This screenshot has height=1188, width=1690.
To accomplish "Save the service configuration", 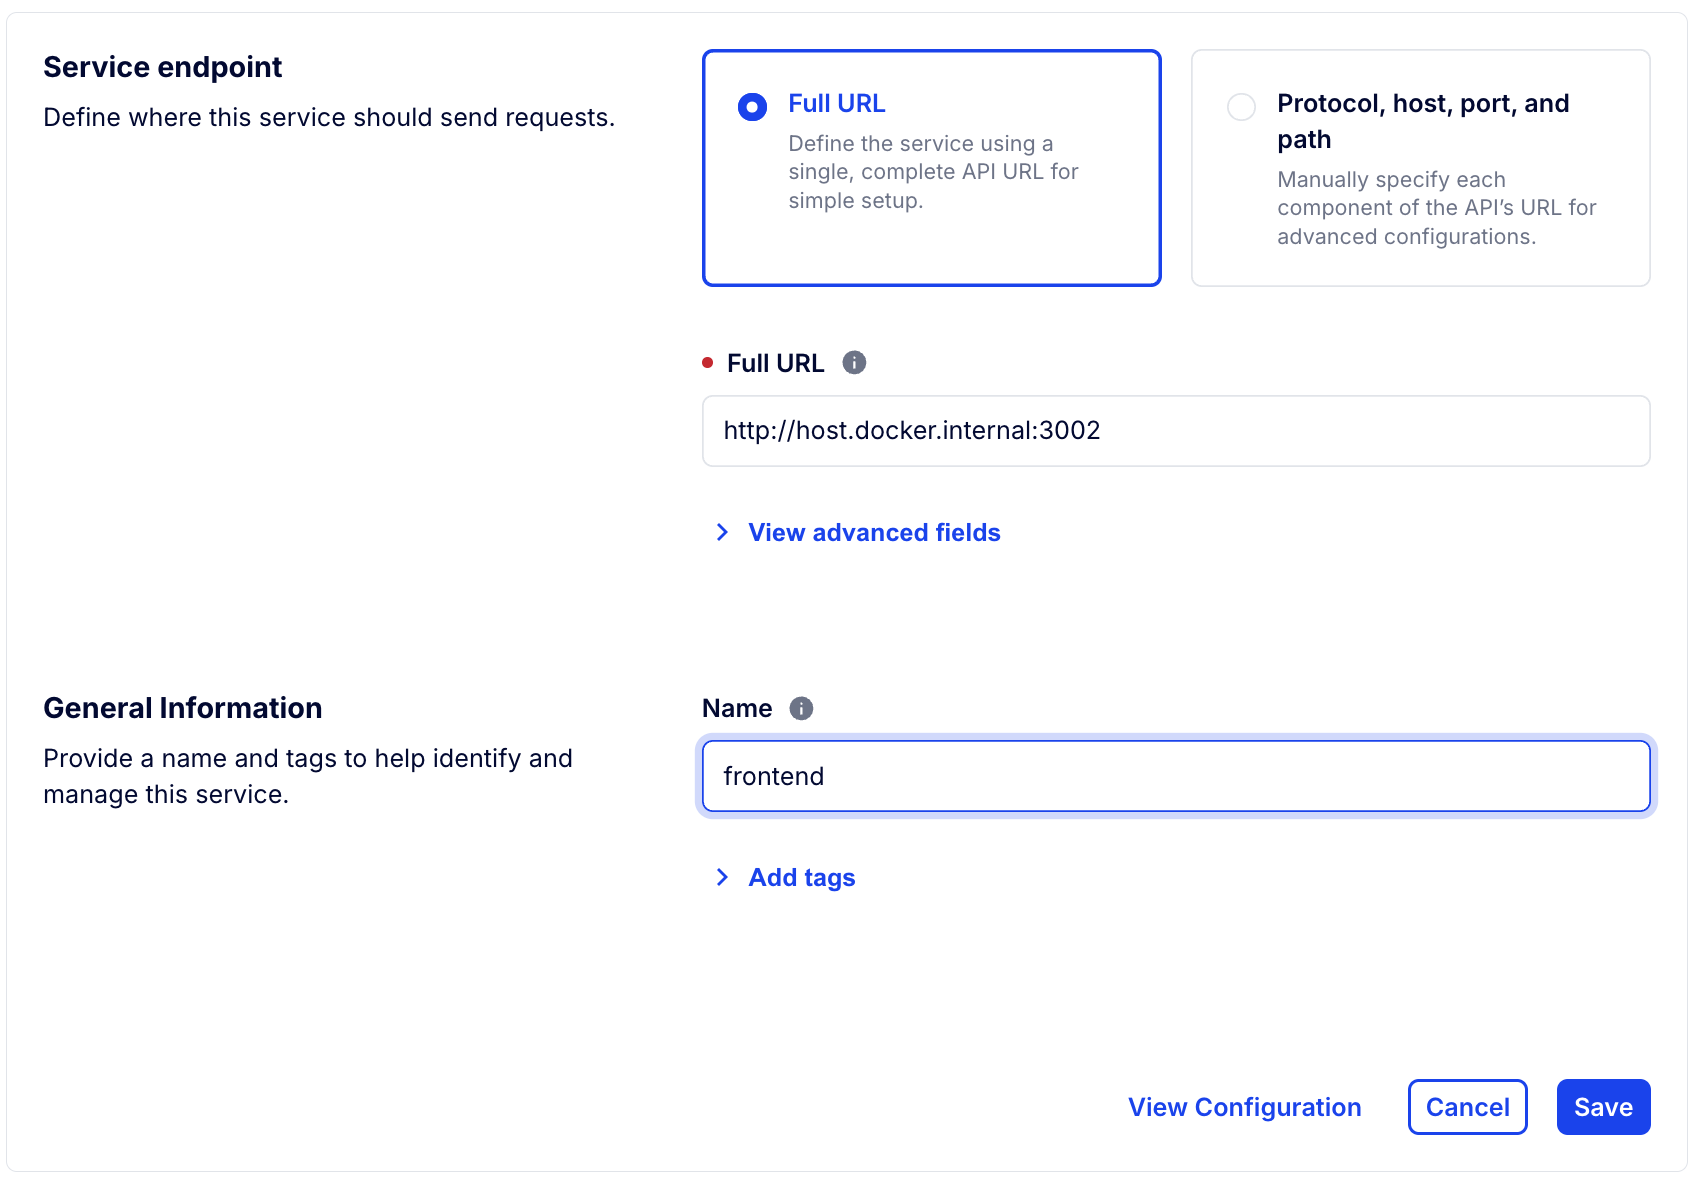I will click(x=1602, y=1107).
